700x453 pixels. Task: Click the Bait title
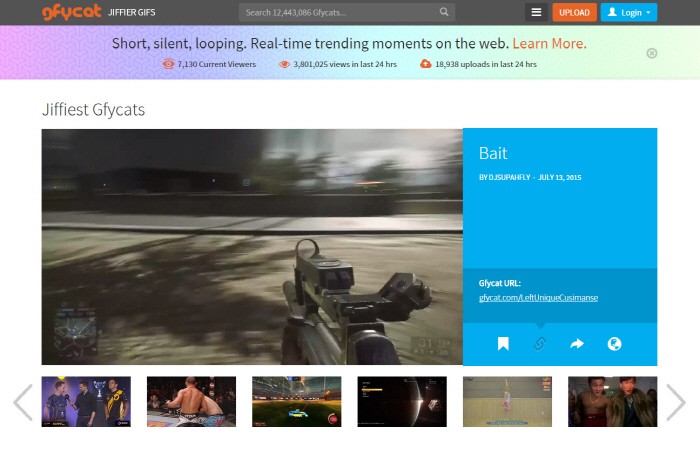click(493, 153)
